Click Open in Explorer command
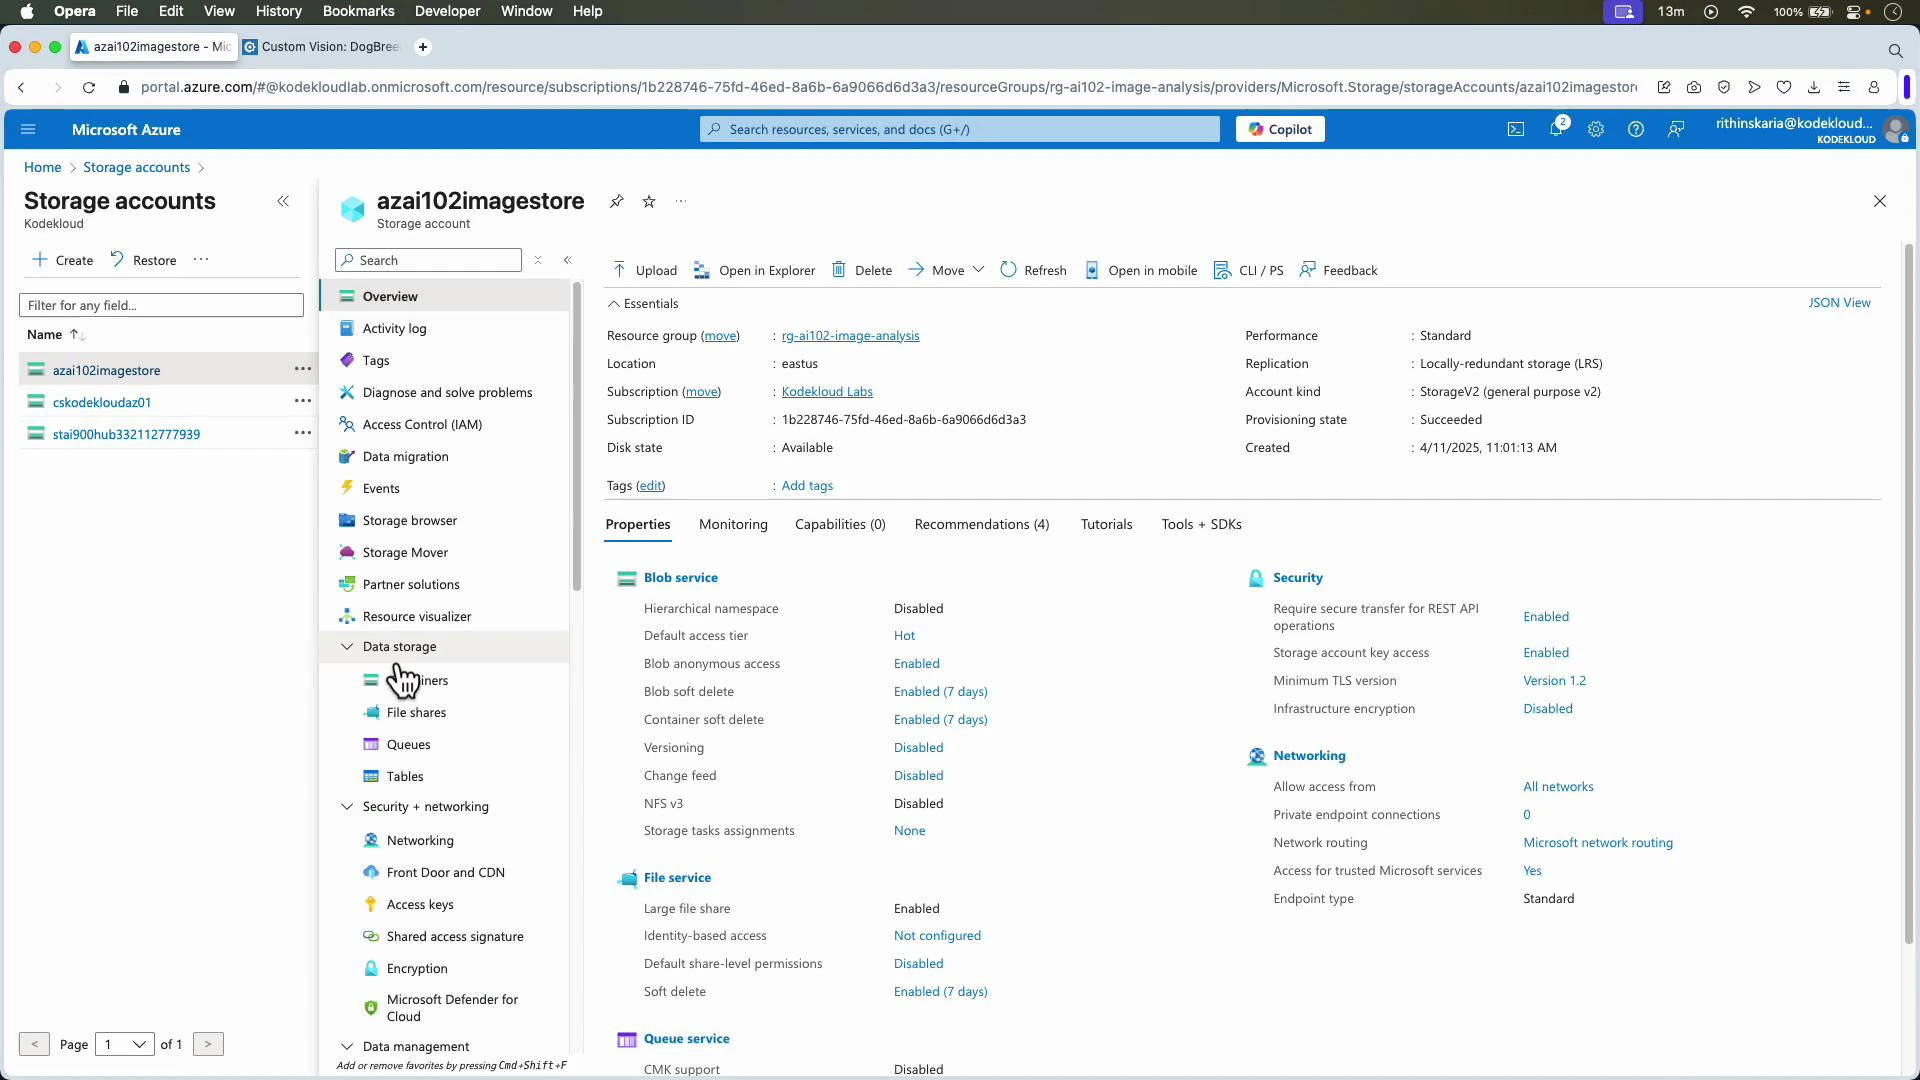 coord(755,270)
